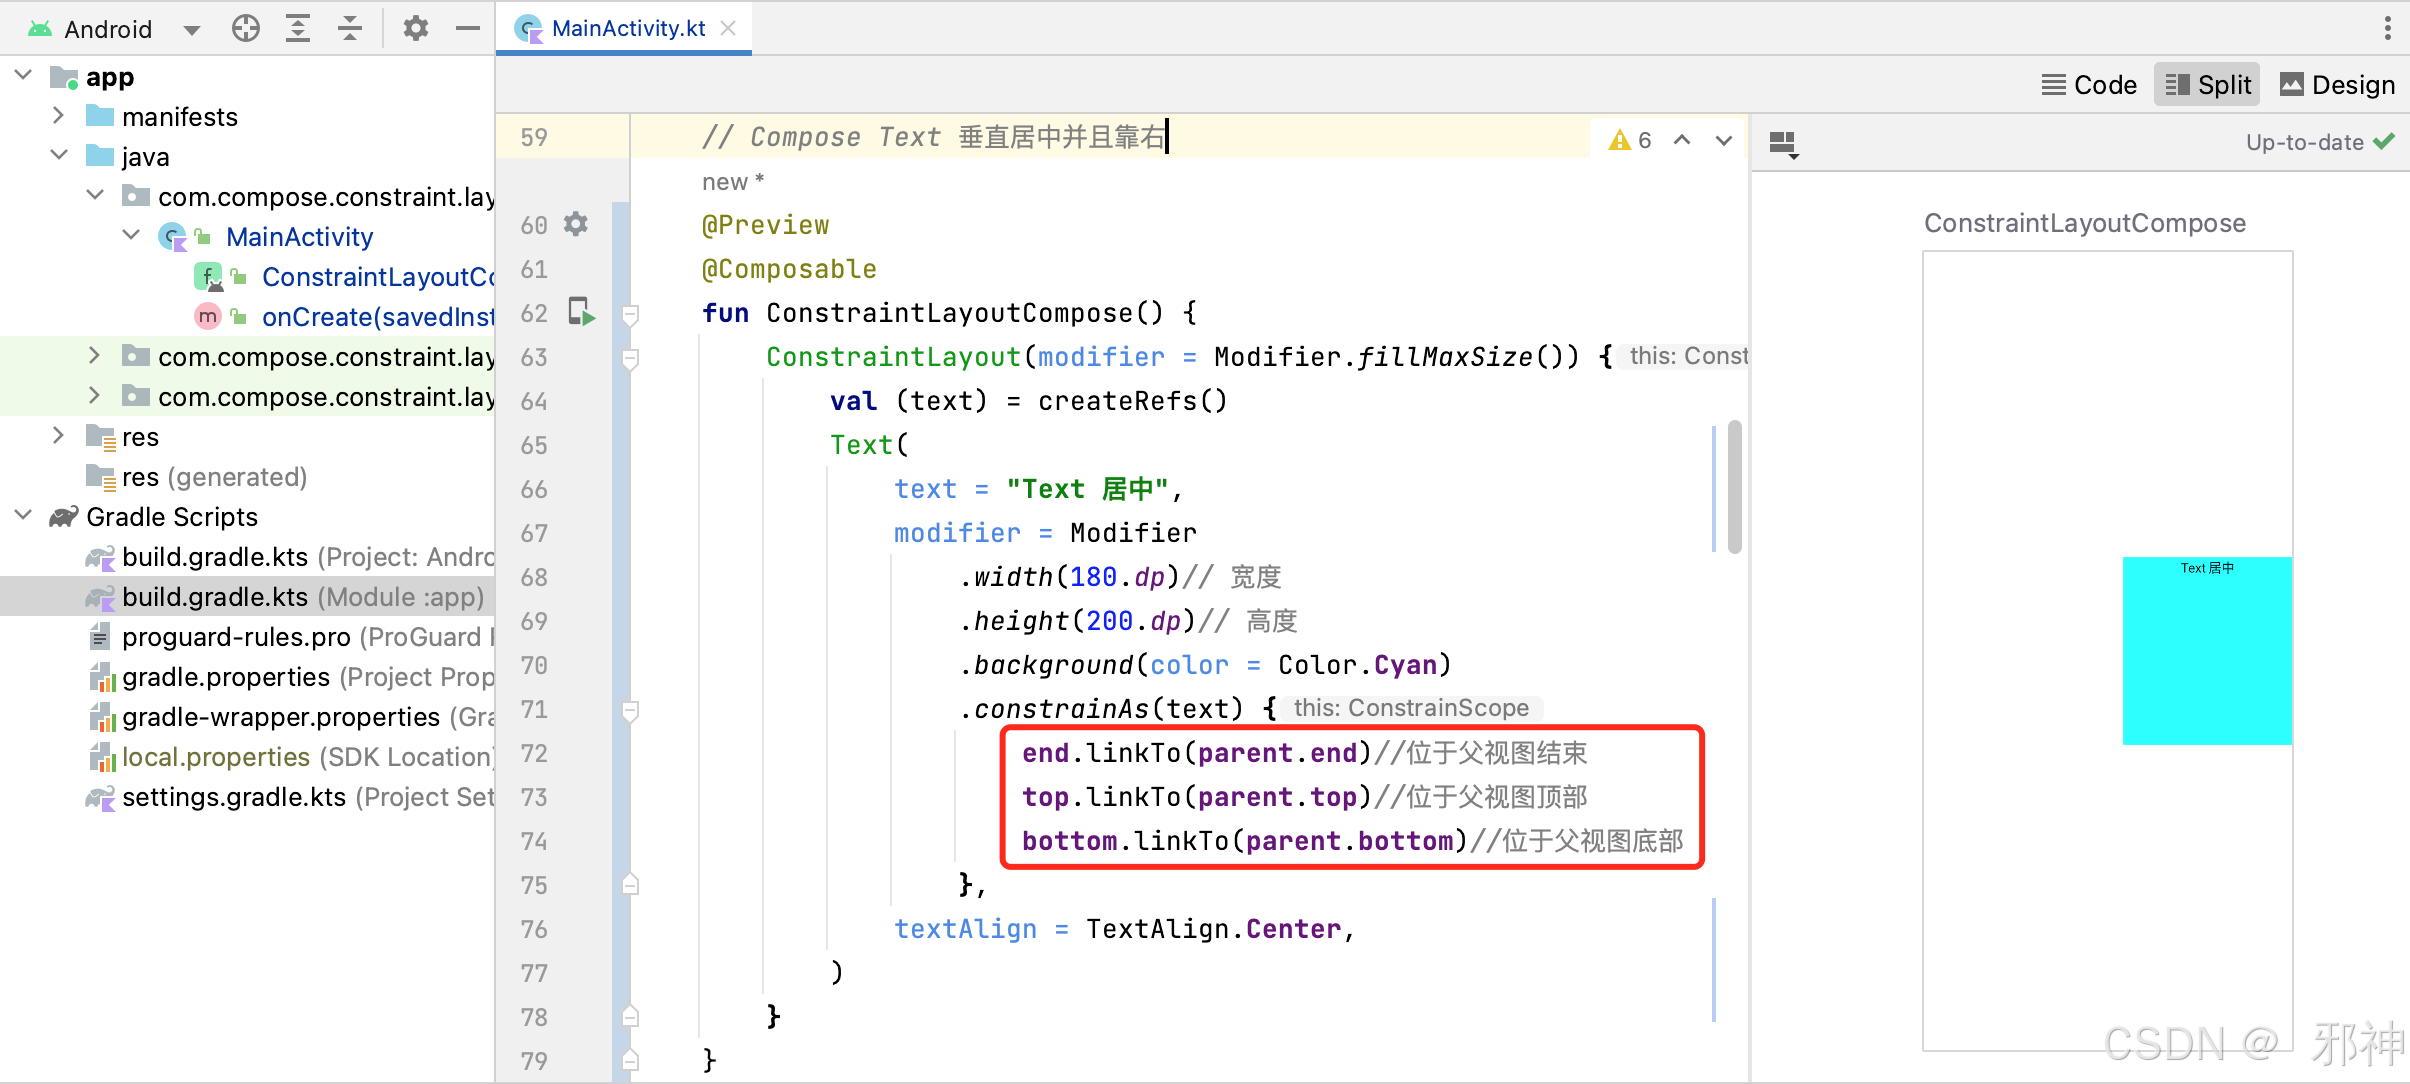Click the app module folder icon
This screenshot has height=1084, width=2410.
tap(64, 77)
